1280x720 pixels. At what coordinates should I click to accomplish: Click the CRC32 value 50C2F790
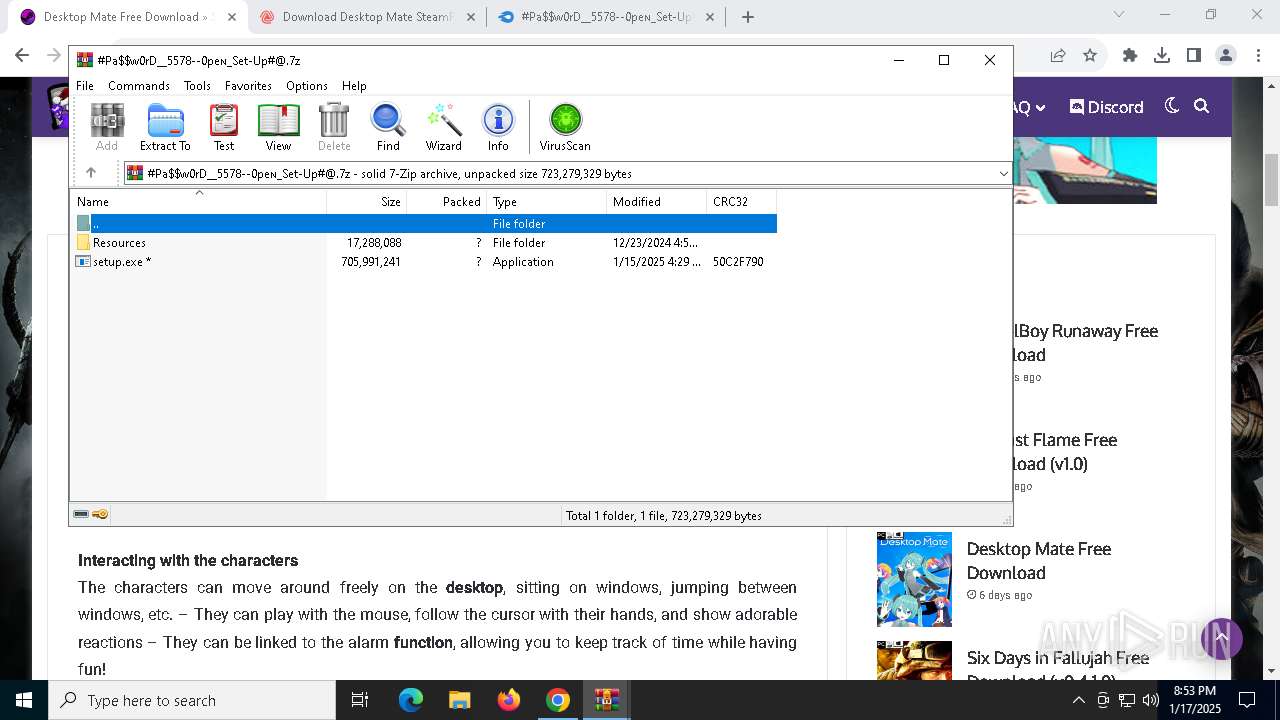pos(738,262)
